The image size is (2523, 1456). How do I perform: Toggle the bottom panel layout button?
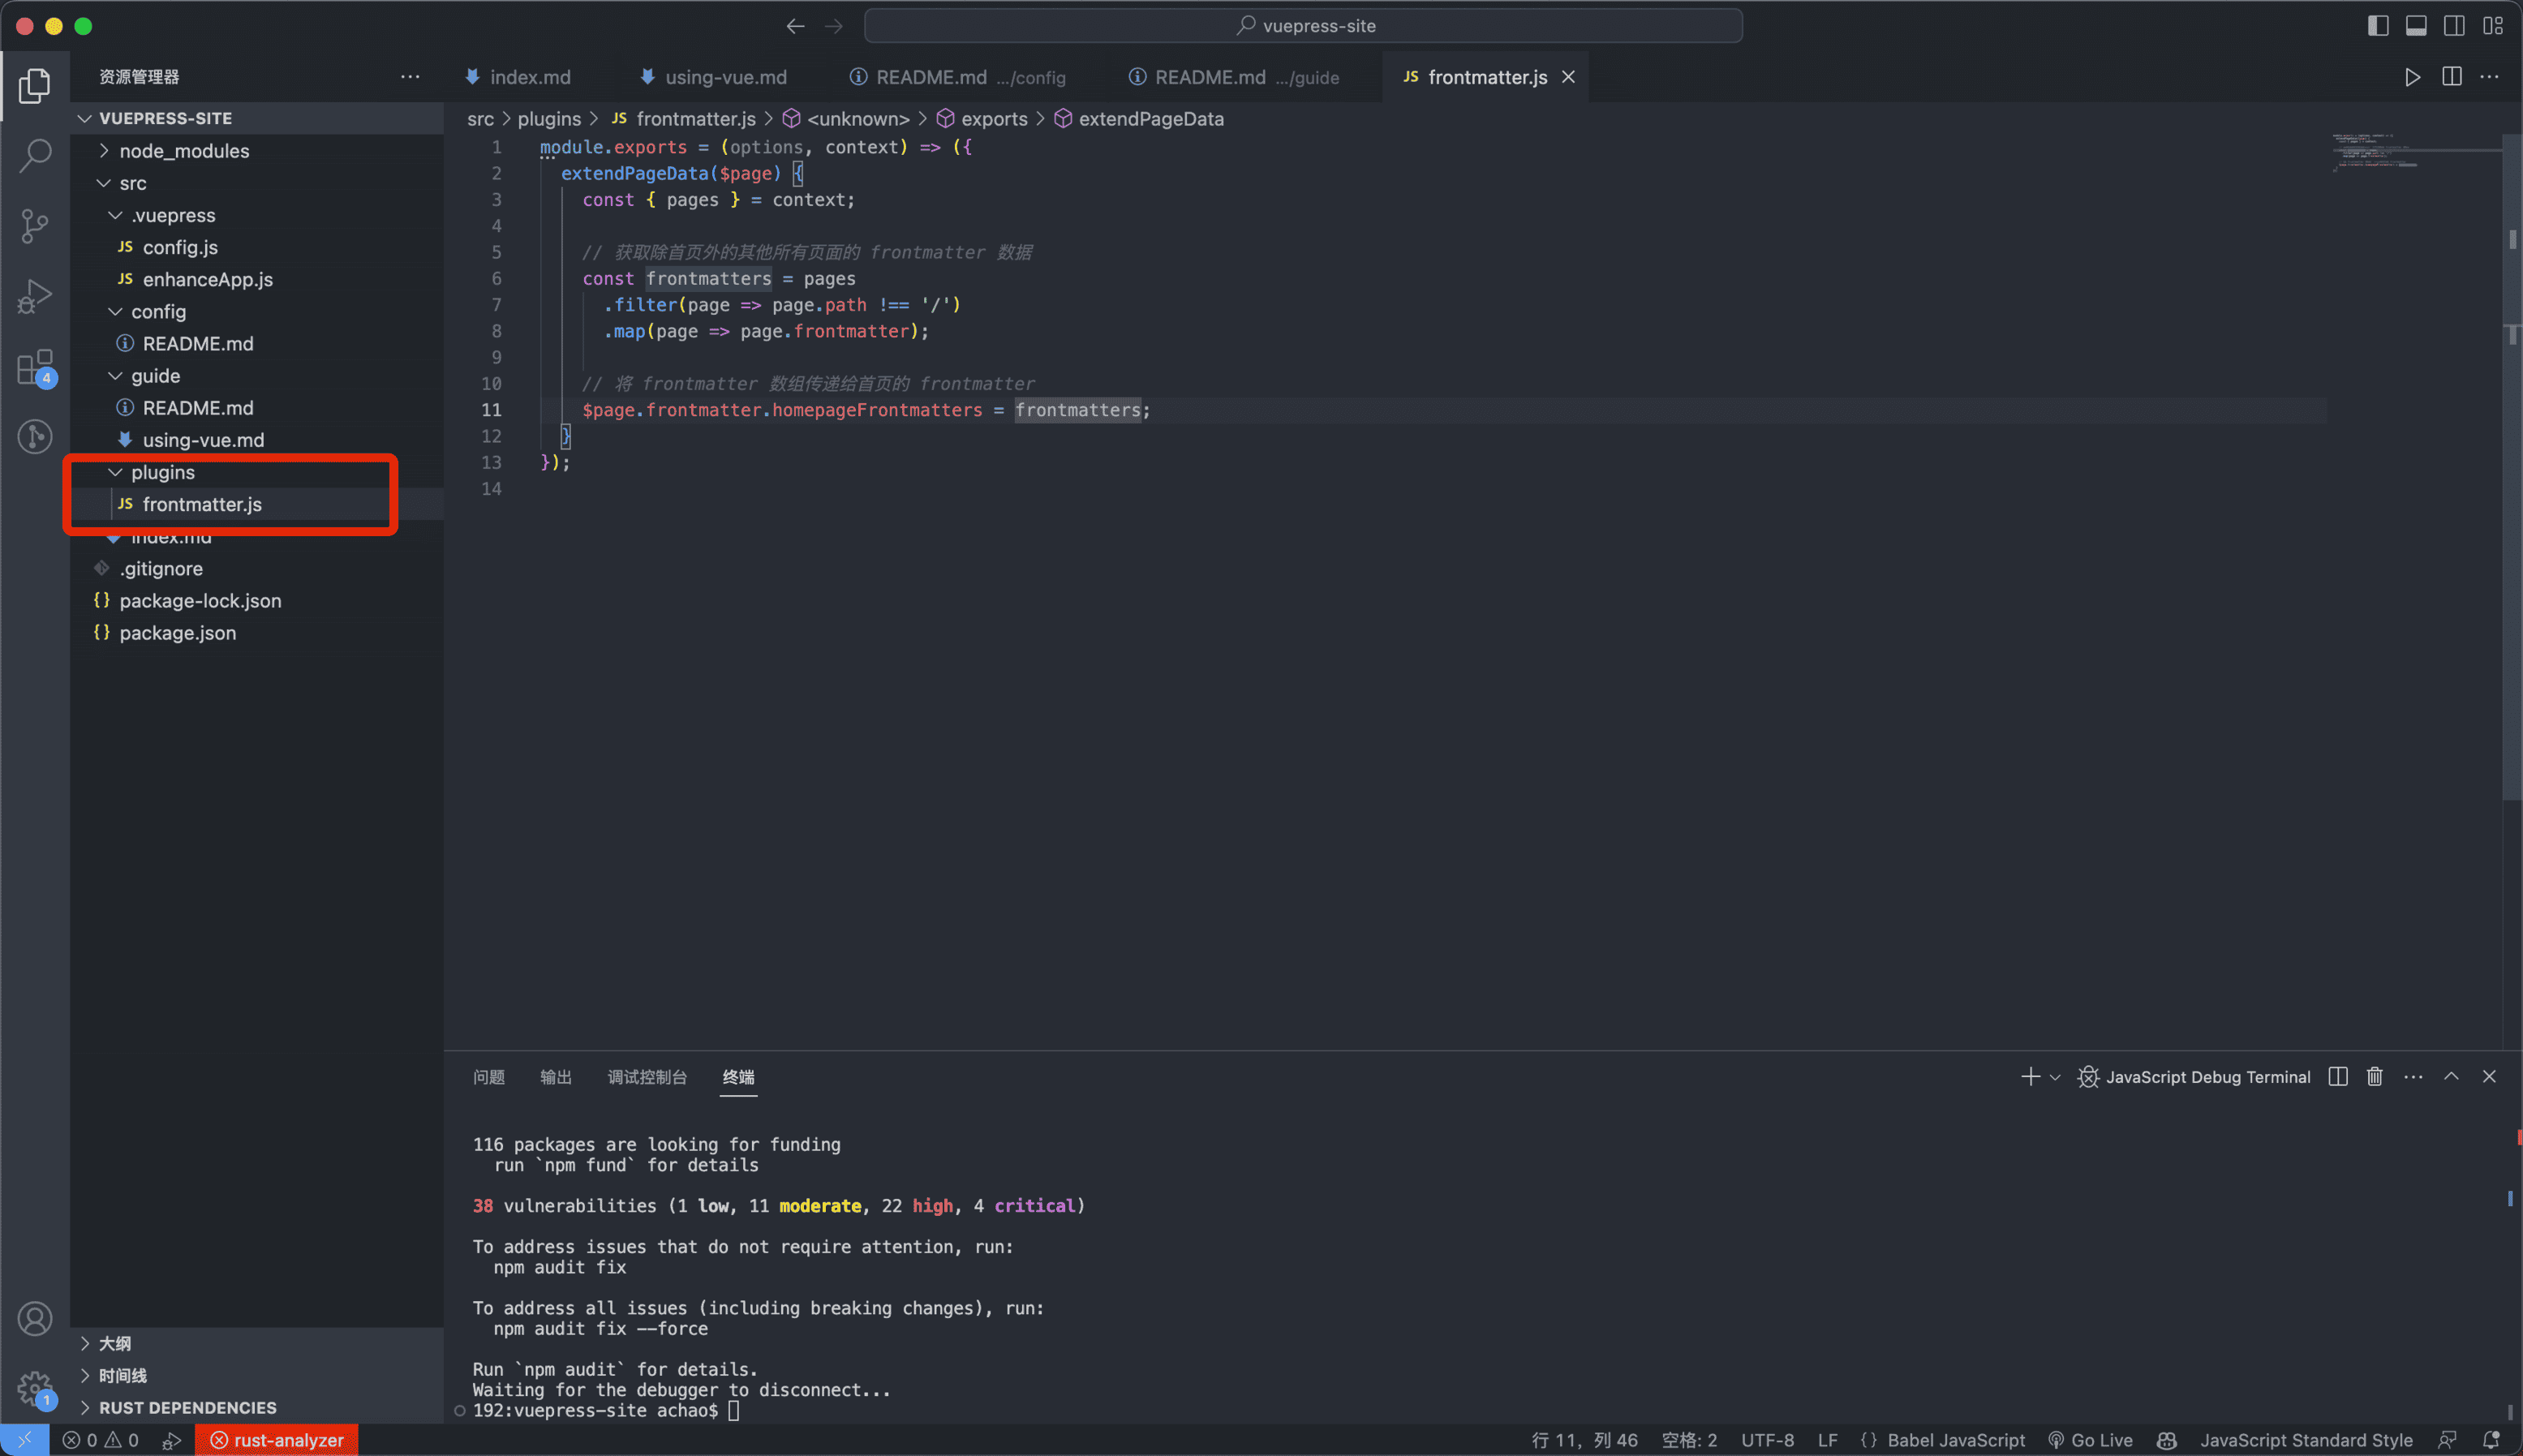coord(2416,26)
